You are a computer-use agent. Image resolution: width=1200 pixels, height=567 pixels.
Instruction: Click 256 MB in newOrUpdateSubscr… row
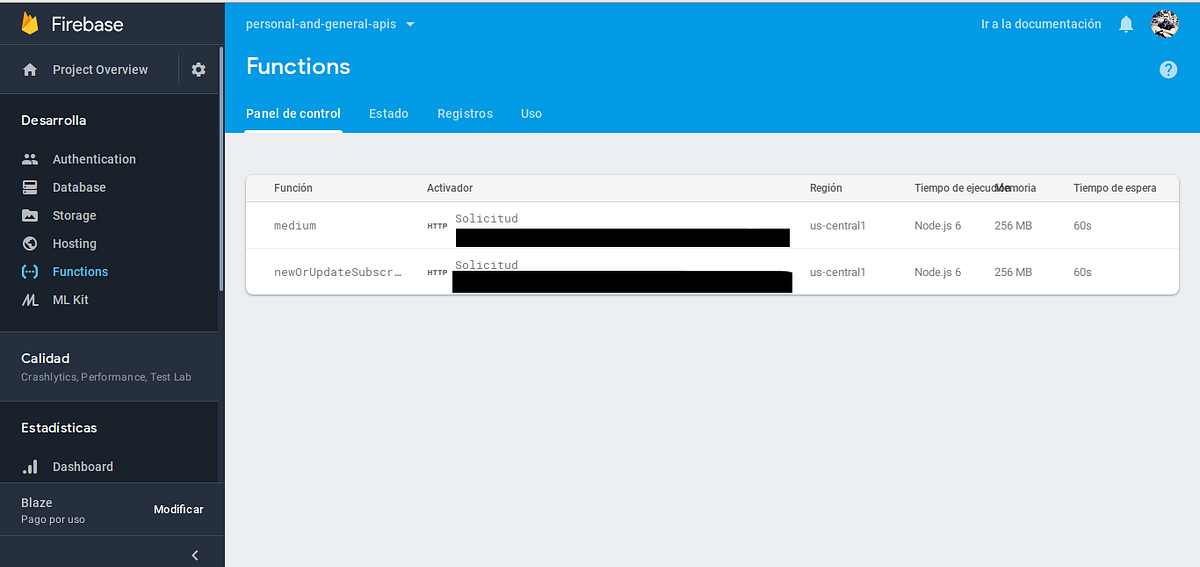pos(1013,272)
